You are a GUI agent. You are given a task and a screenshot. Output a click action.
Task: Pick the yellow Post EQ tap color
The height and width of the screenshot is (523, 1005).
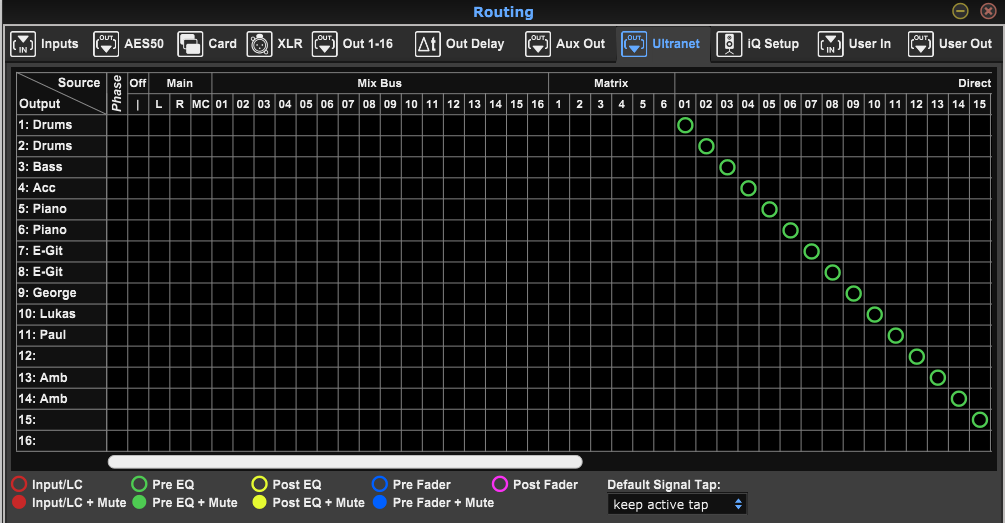tap(259, 485)
